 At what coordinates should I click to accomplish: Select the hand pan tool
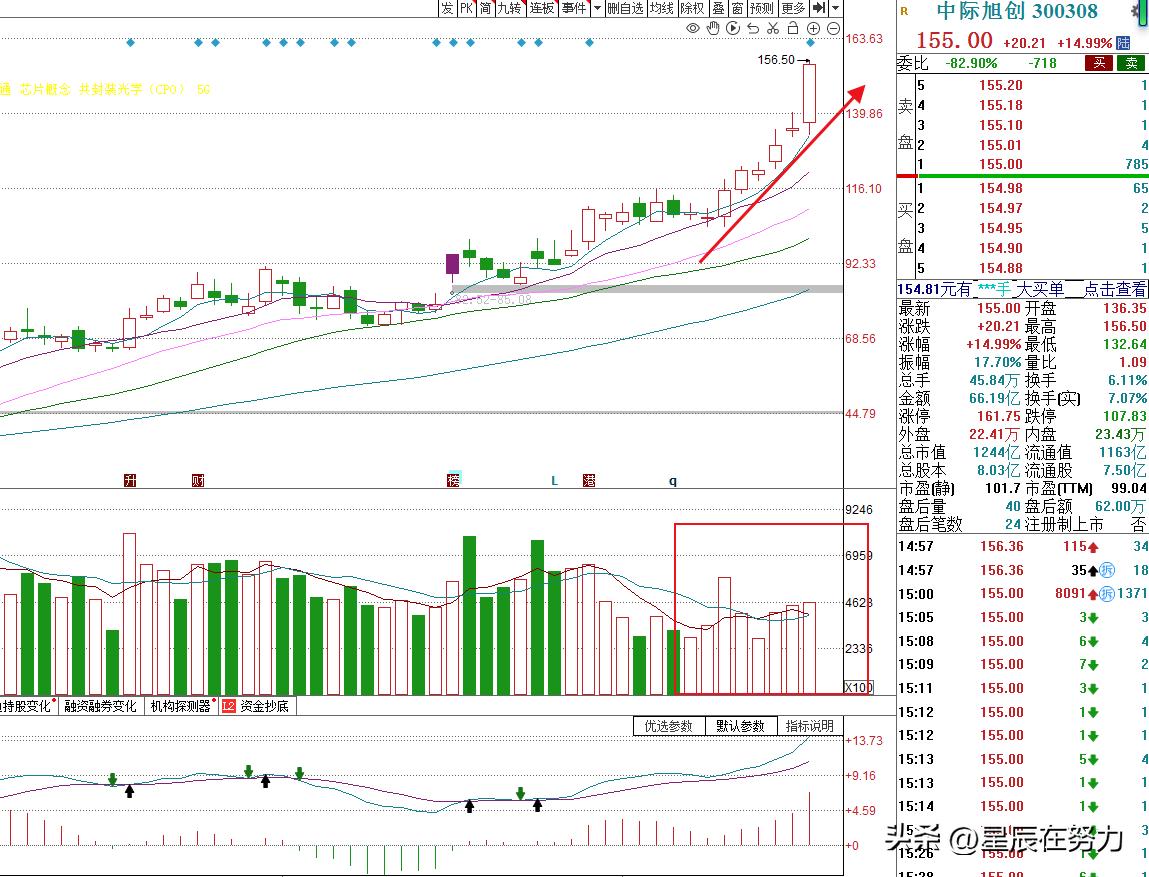tap(713, 29)
